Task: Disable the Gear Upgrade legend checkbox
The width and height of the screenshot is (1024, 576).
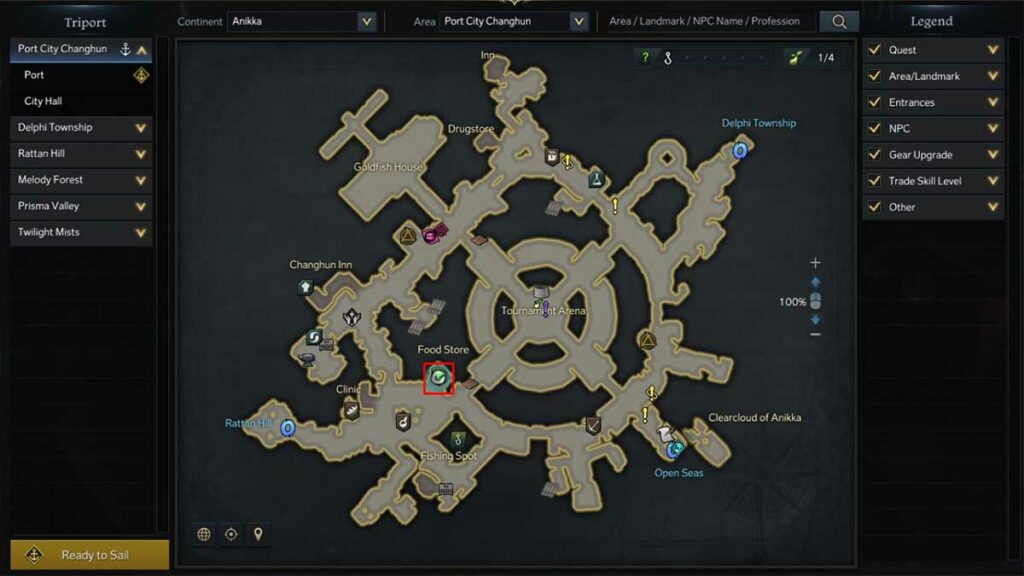Action: point(874,155)
